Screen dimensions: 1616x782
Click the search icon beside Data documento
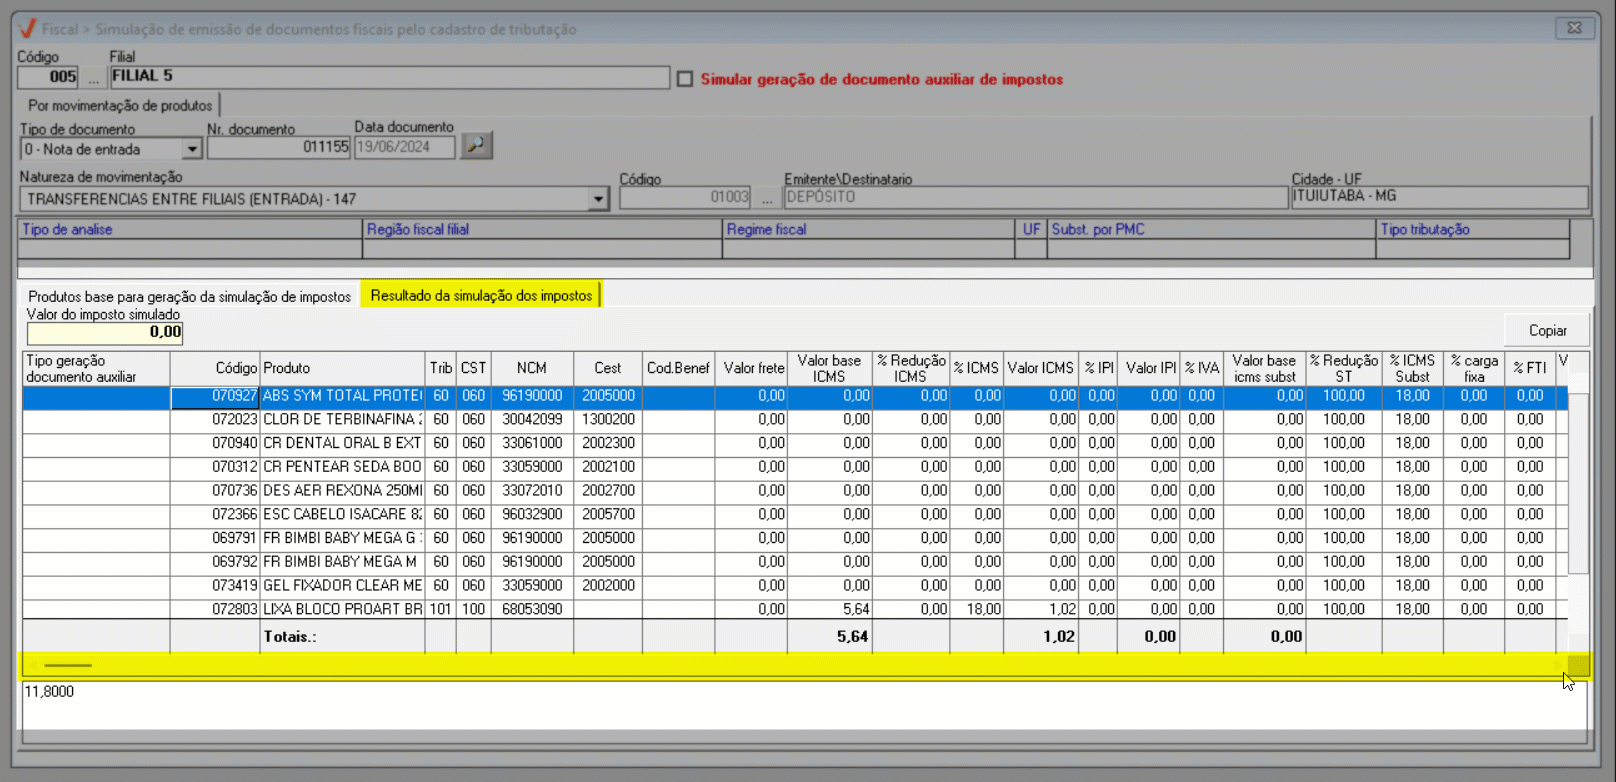[476, 146]
